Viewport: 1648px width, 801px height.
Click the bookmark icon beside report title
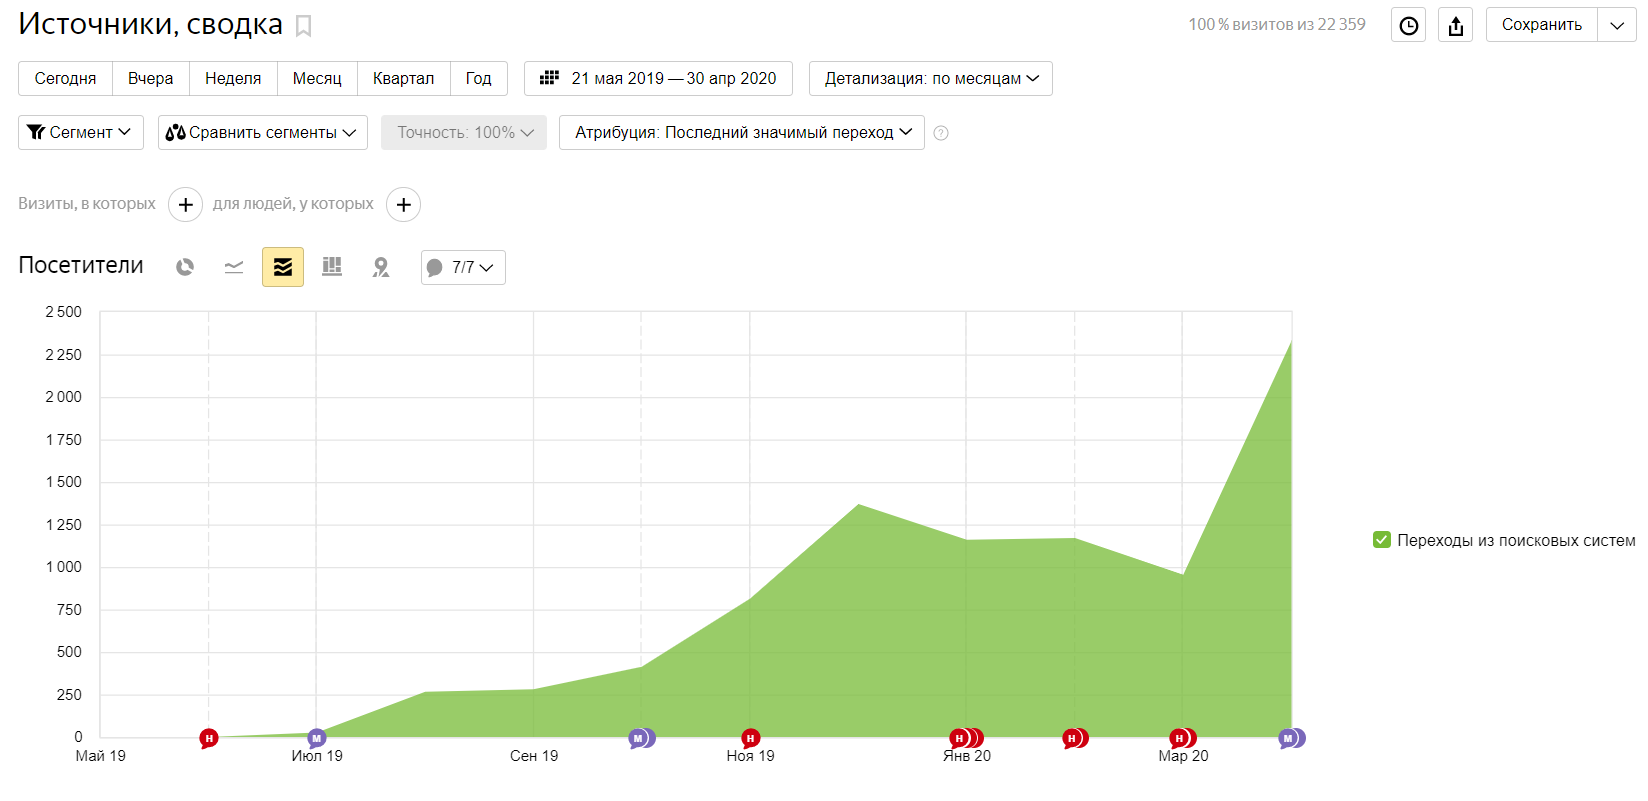point(304,26)
